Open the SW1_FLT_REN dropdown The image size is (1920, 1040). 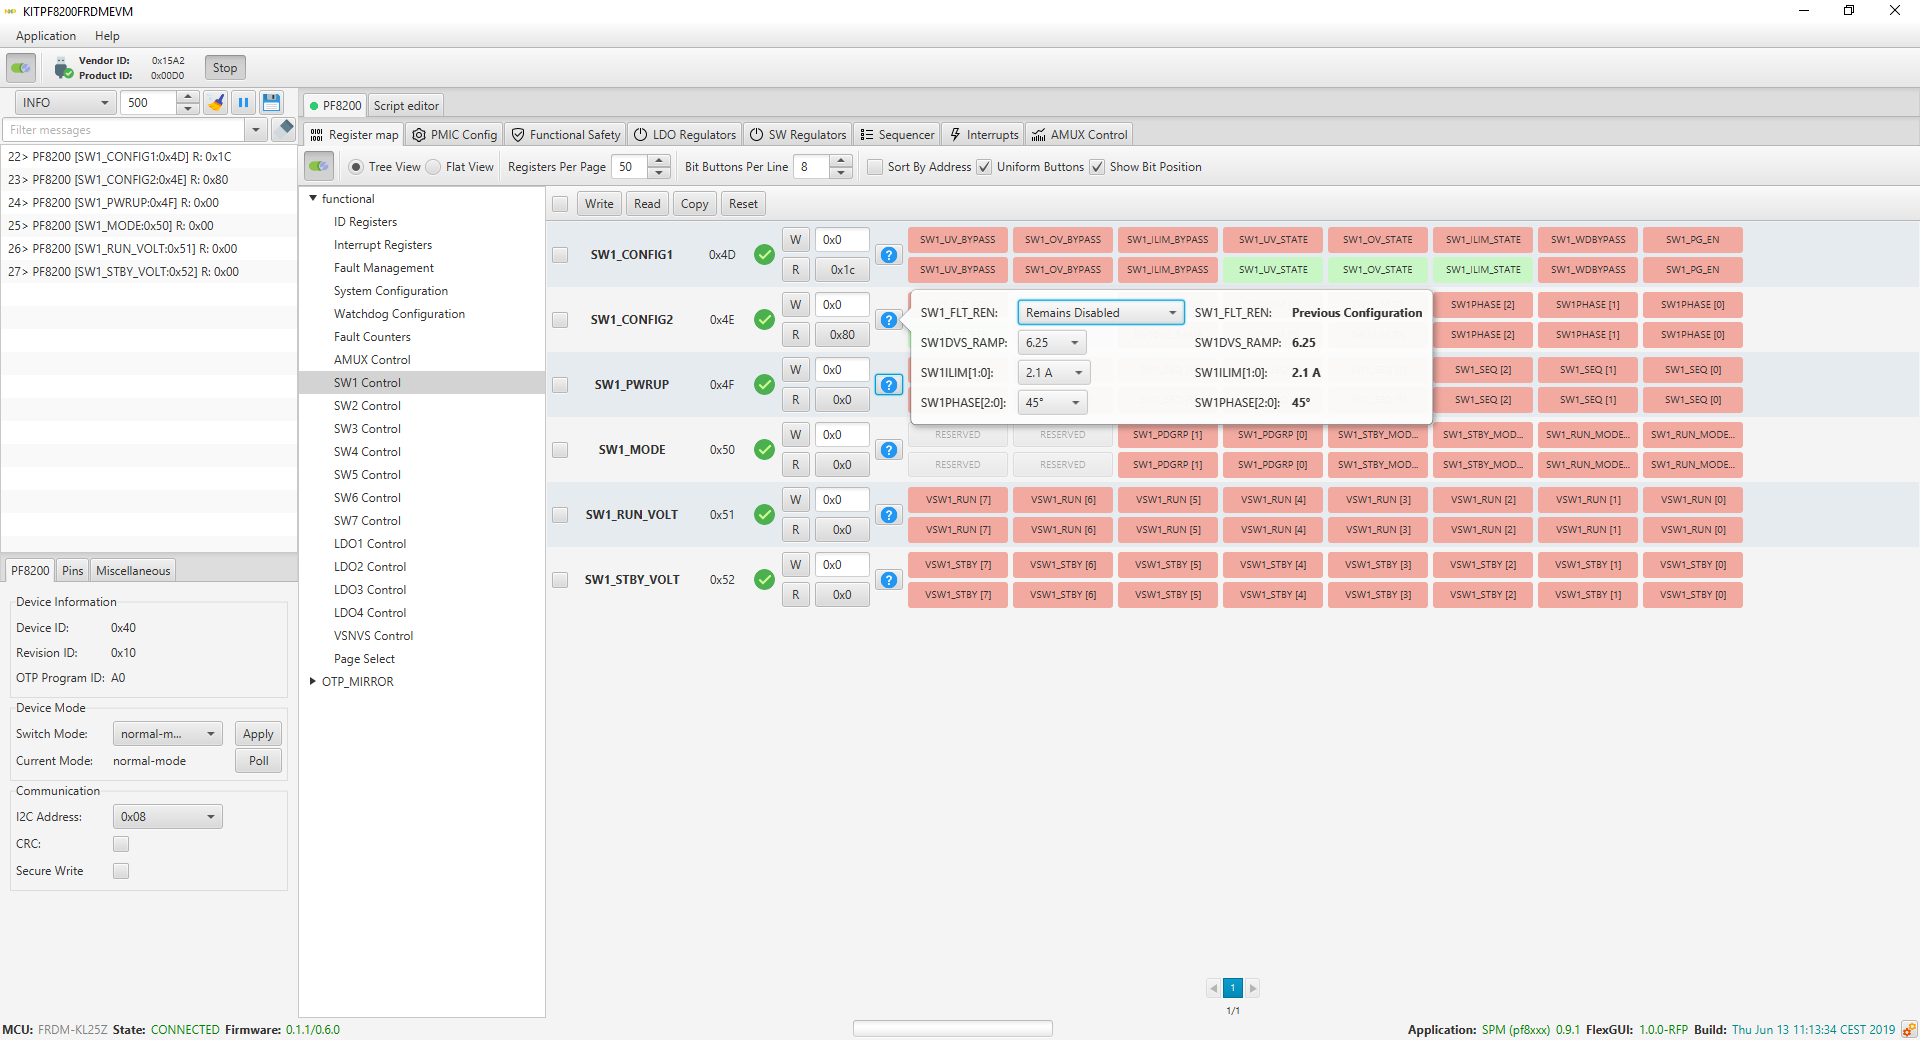(x=1100, y=313)
